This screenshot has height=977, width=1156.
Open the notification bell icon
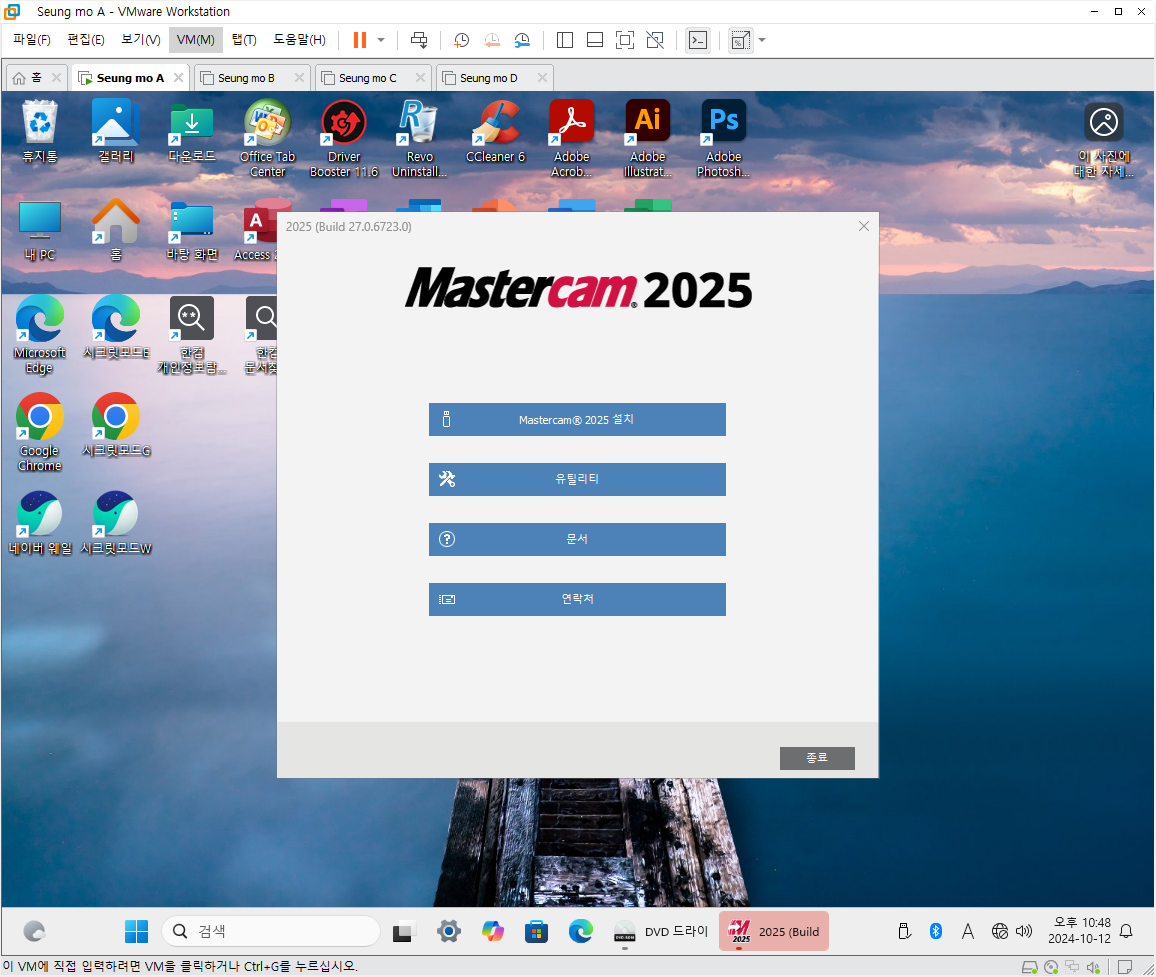(x=1126, y=931)
